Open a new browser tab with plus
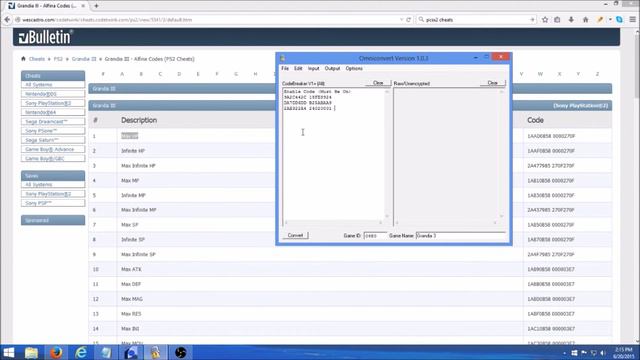Viewport: 640px width, 360px height. [x=96, y=6]
